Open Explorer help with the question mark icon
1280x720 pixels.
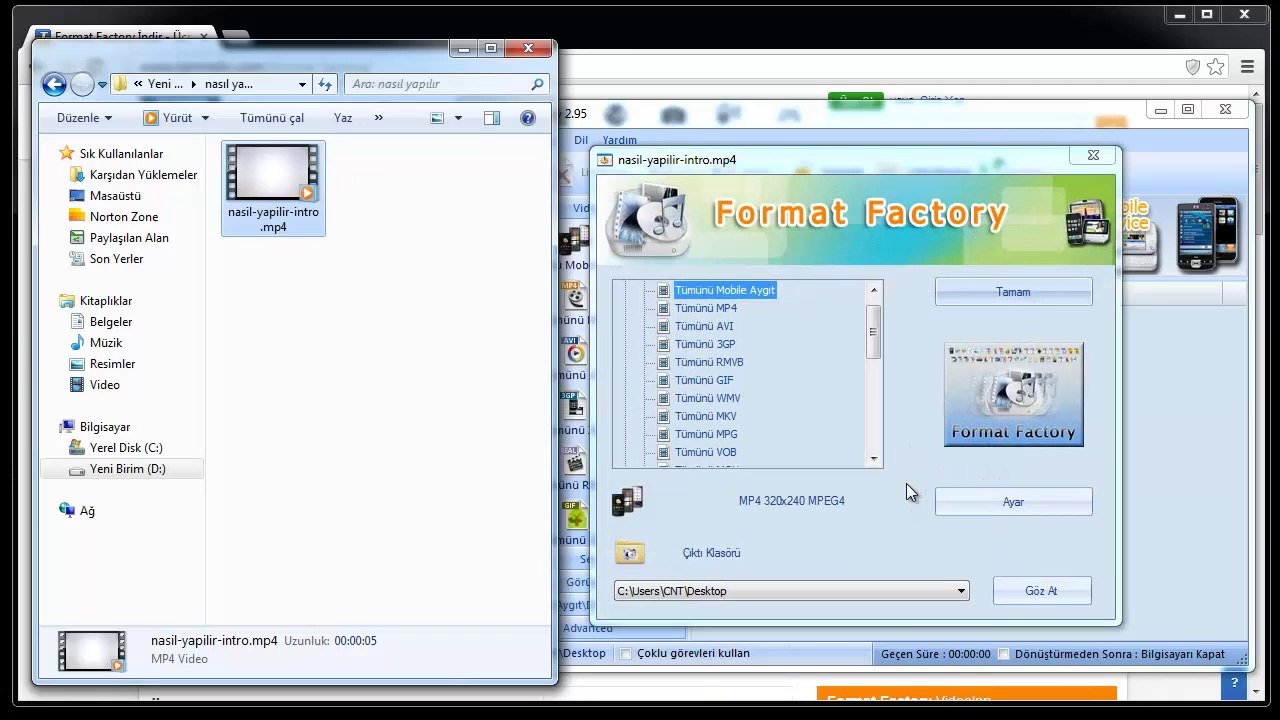point(528,118)
